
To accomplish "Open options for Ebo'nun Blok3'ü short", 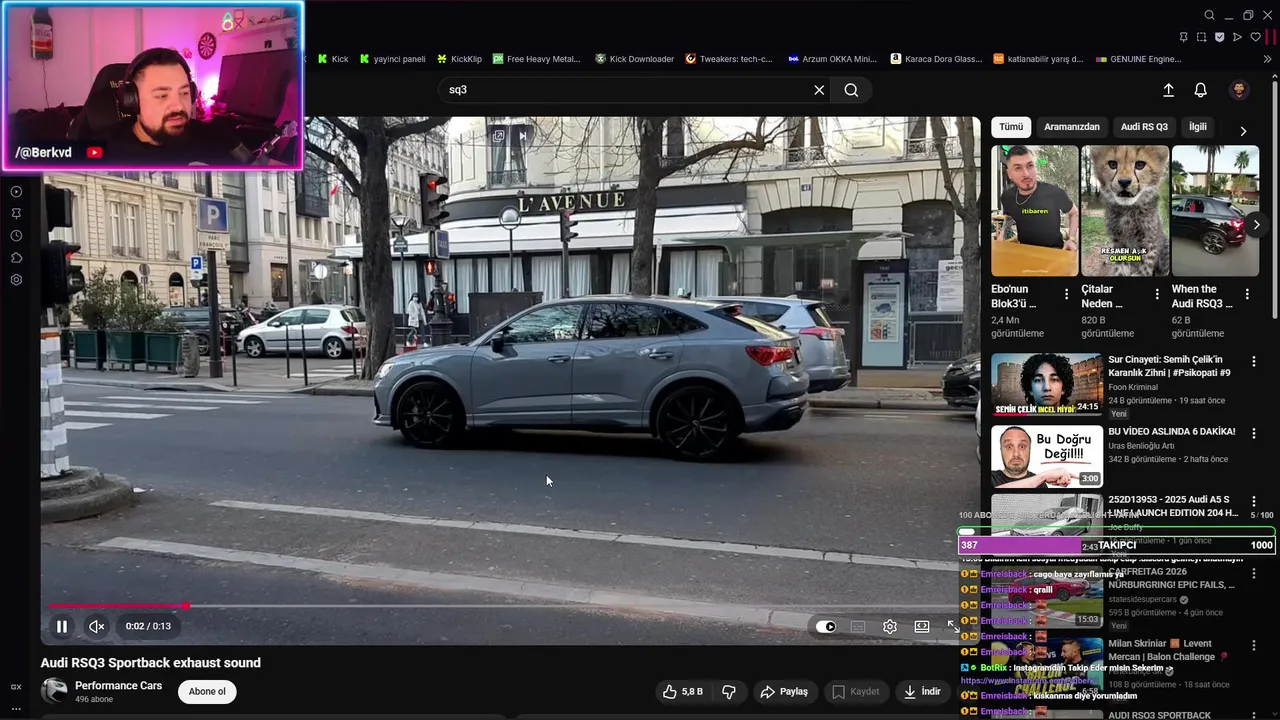I will click(1066, 294).
